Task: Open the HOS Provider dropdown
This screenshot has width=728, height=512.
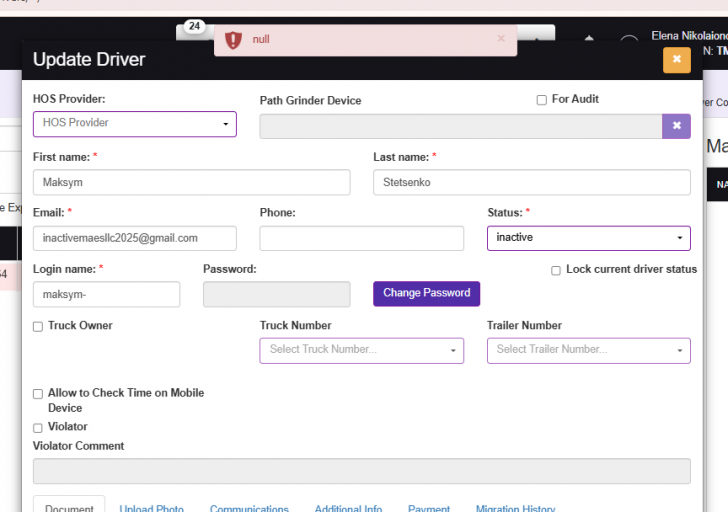Action: [x=135, y=124]
